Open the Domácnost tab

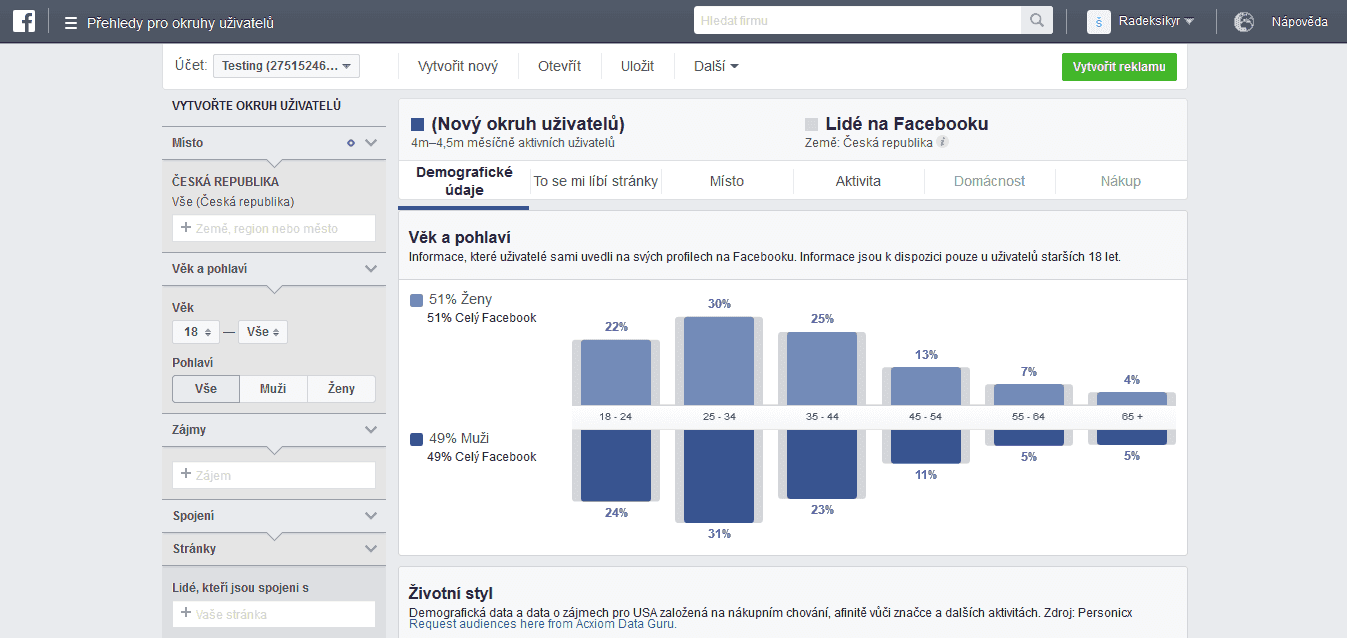tap(990, 181)
